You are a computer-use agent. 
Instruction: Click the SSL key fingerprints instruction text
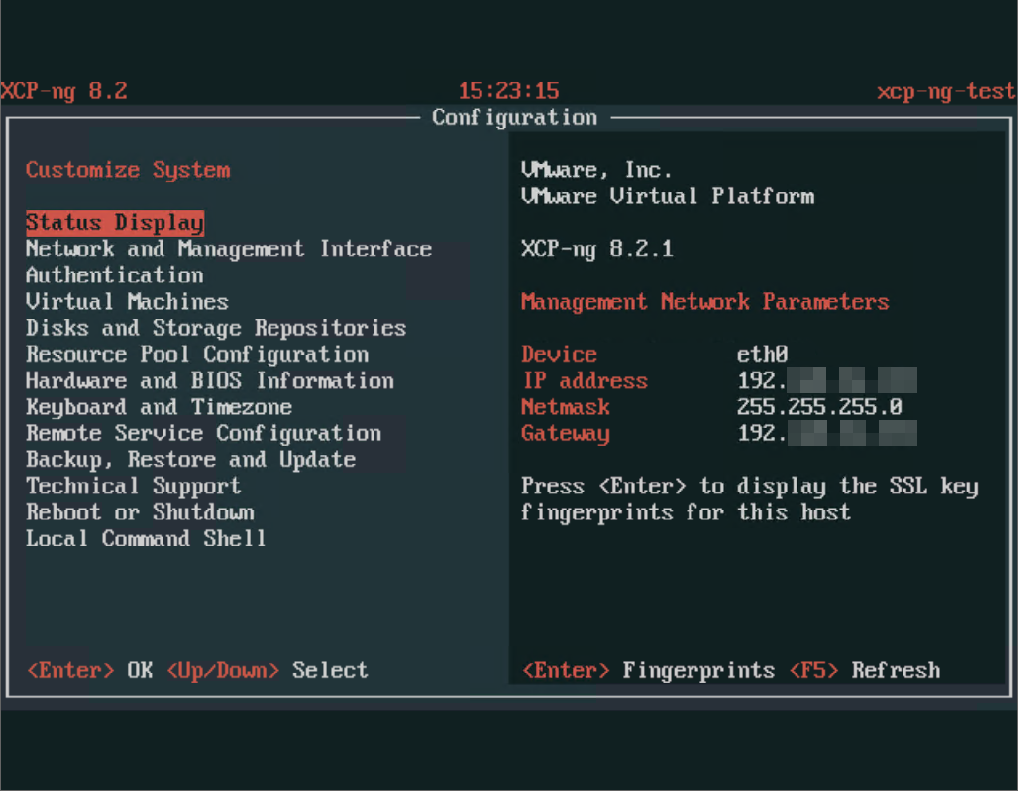(x=750, y=499)
